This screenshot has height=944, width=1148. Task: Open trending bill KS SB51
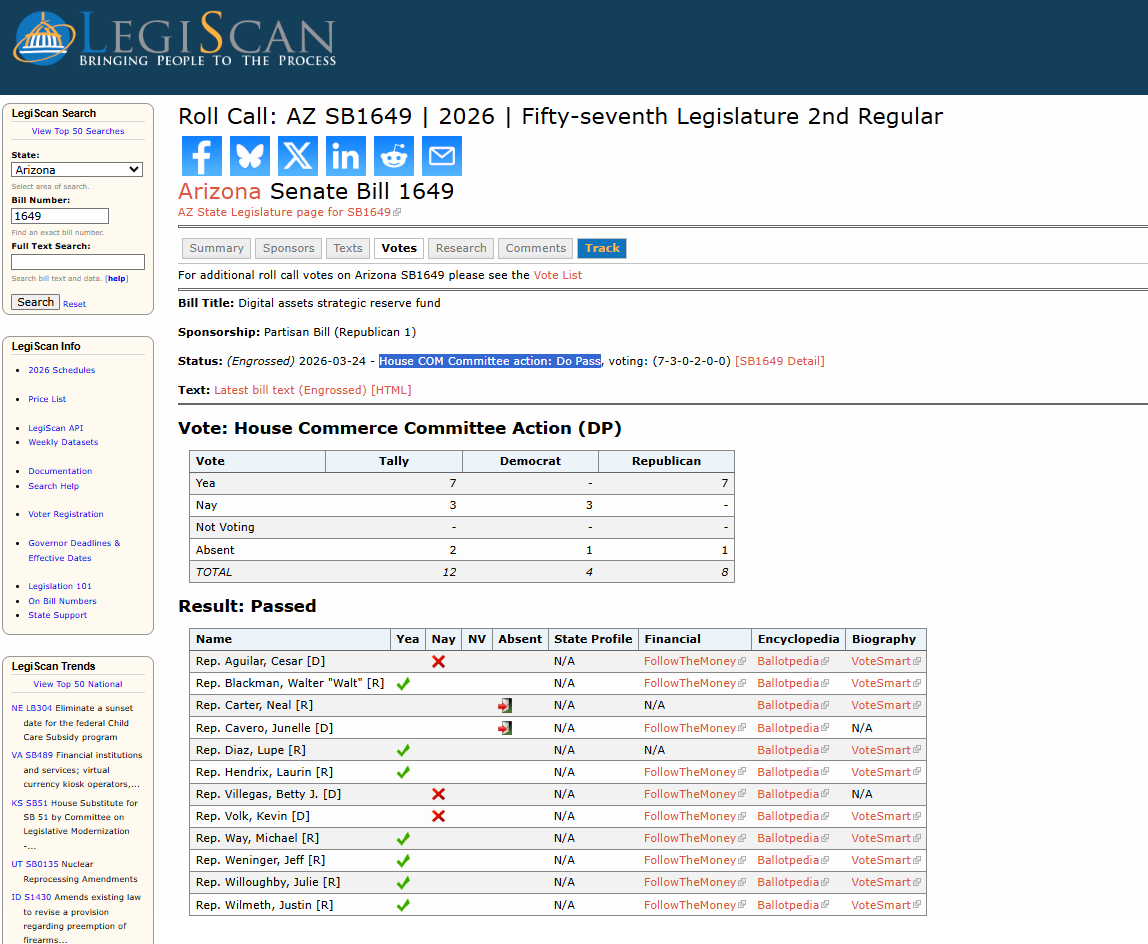point(29,803)
